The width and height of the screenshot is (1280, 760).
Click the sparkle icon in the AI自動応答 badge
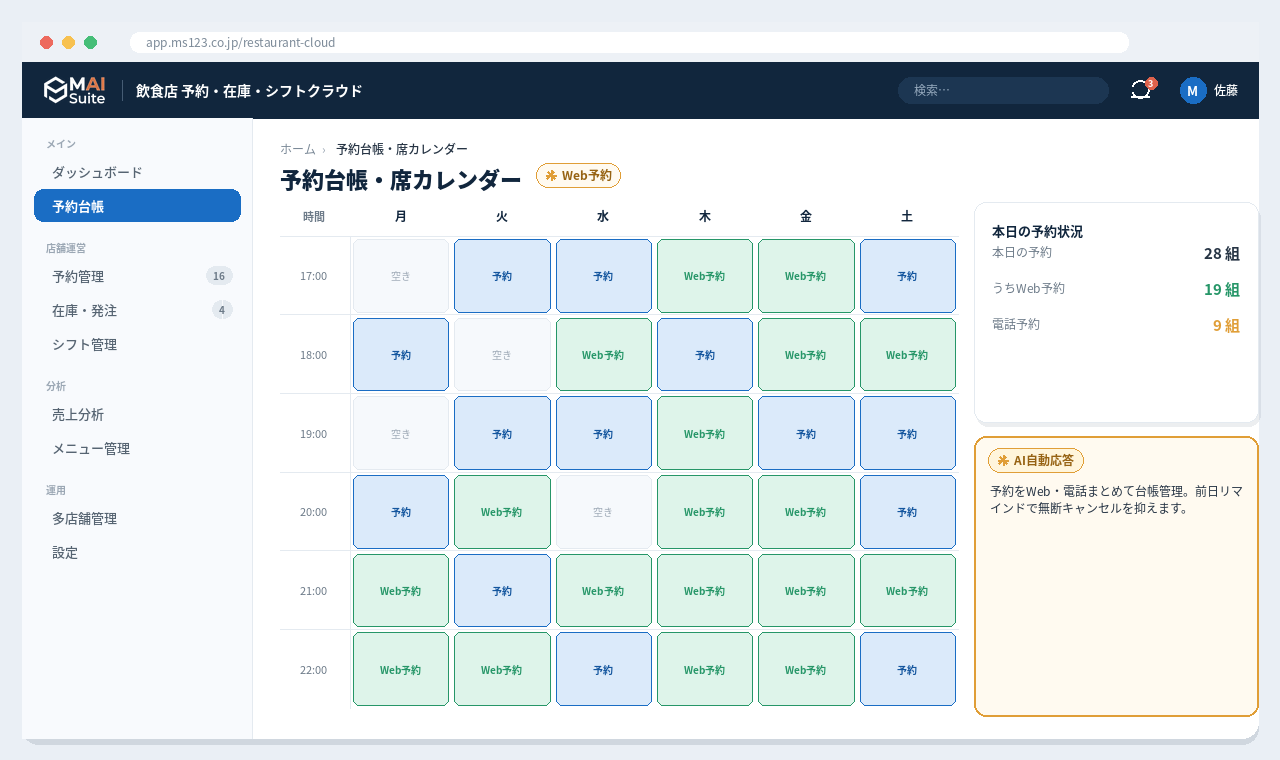tap(1003, 460)
